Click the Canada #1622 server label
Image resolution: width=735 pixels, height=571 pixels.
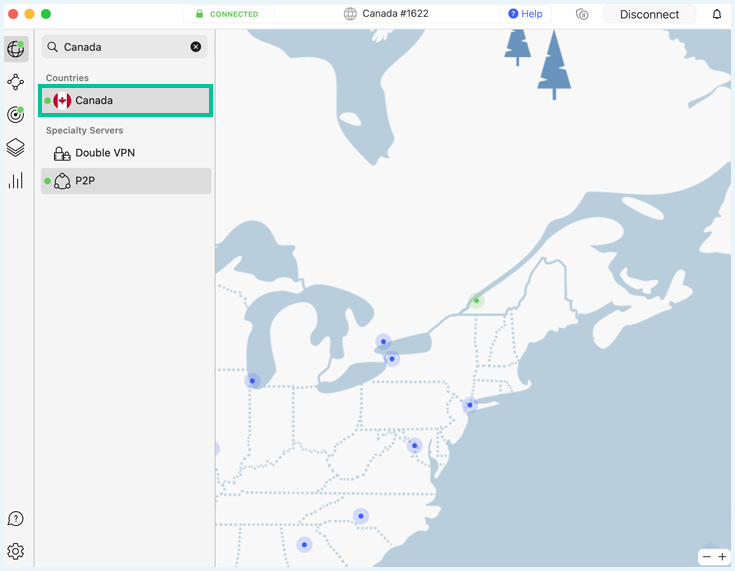395,14
